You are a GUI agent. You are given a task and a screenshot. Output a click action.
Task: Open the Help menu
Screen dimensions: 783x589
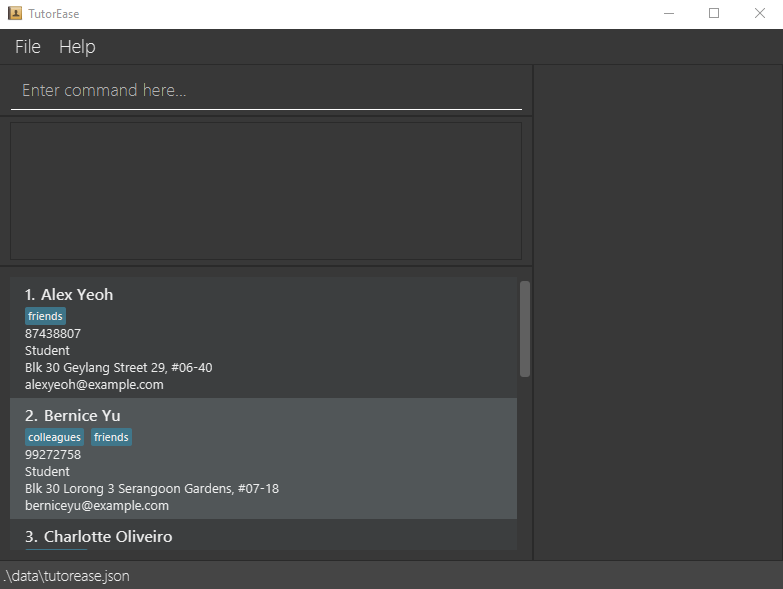(x=77, y=47)
